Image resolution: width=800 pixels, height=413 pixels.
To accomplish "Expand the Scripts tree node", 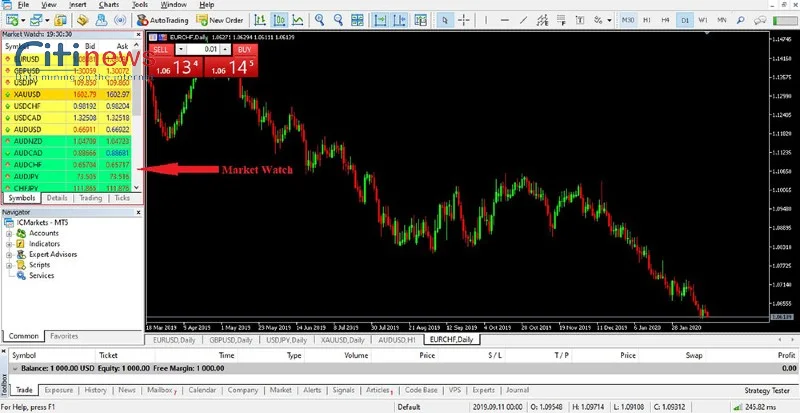I will pyautogui.click(x=9, y=265).
